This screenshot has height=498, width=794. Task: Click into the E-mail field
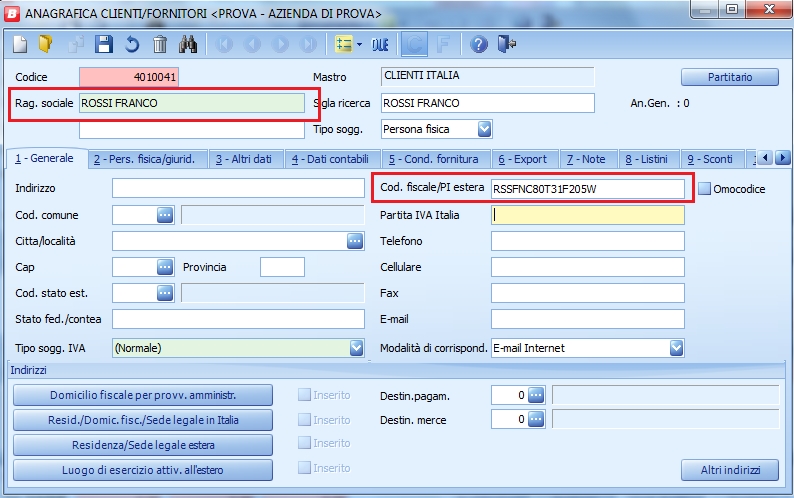588,319
